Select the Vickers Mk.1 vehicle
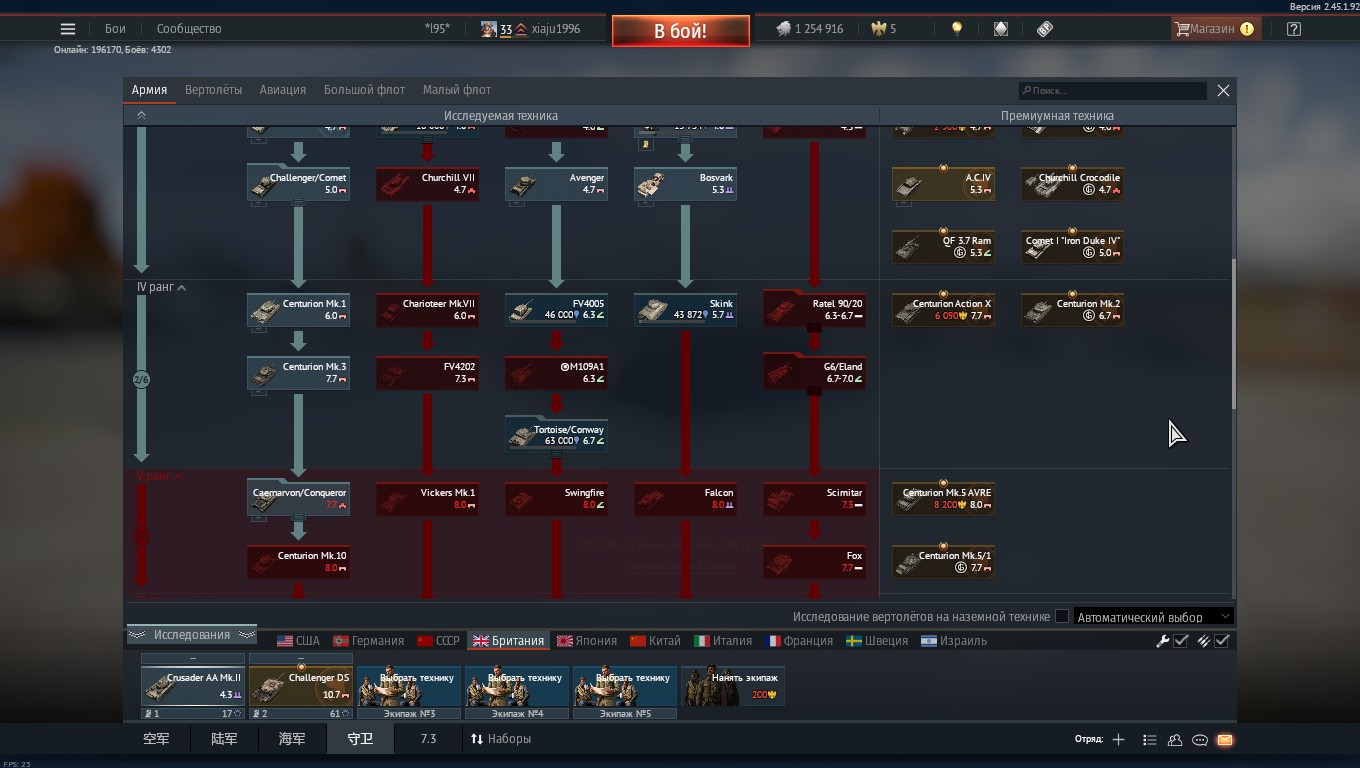Viewport: 1360px width, 768px height. [x=427, y=498]
